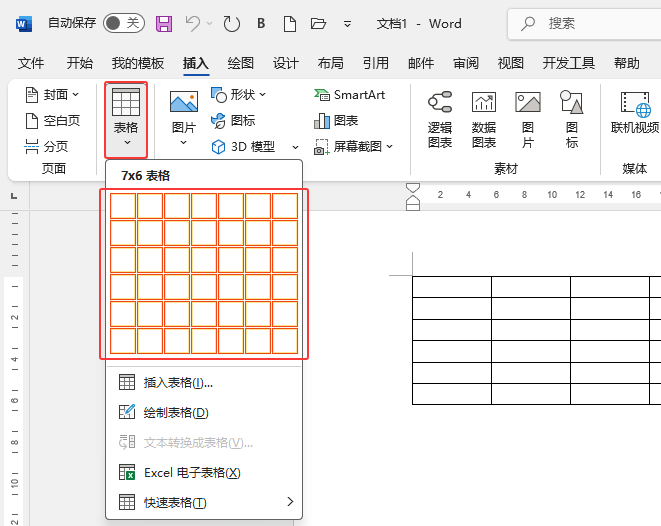Create a new blank document icon
This screenshot has width=661, height=526.
[290, 24]
